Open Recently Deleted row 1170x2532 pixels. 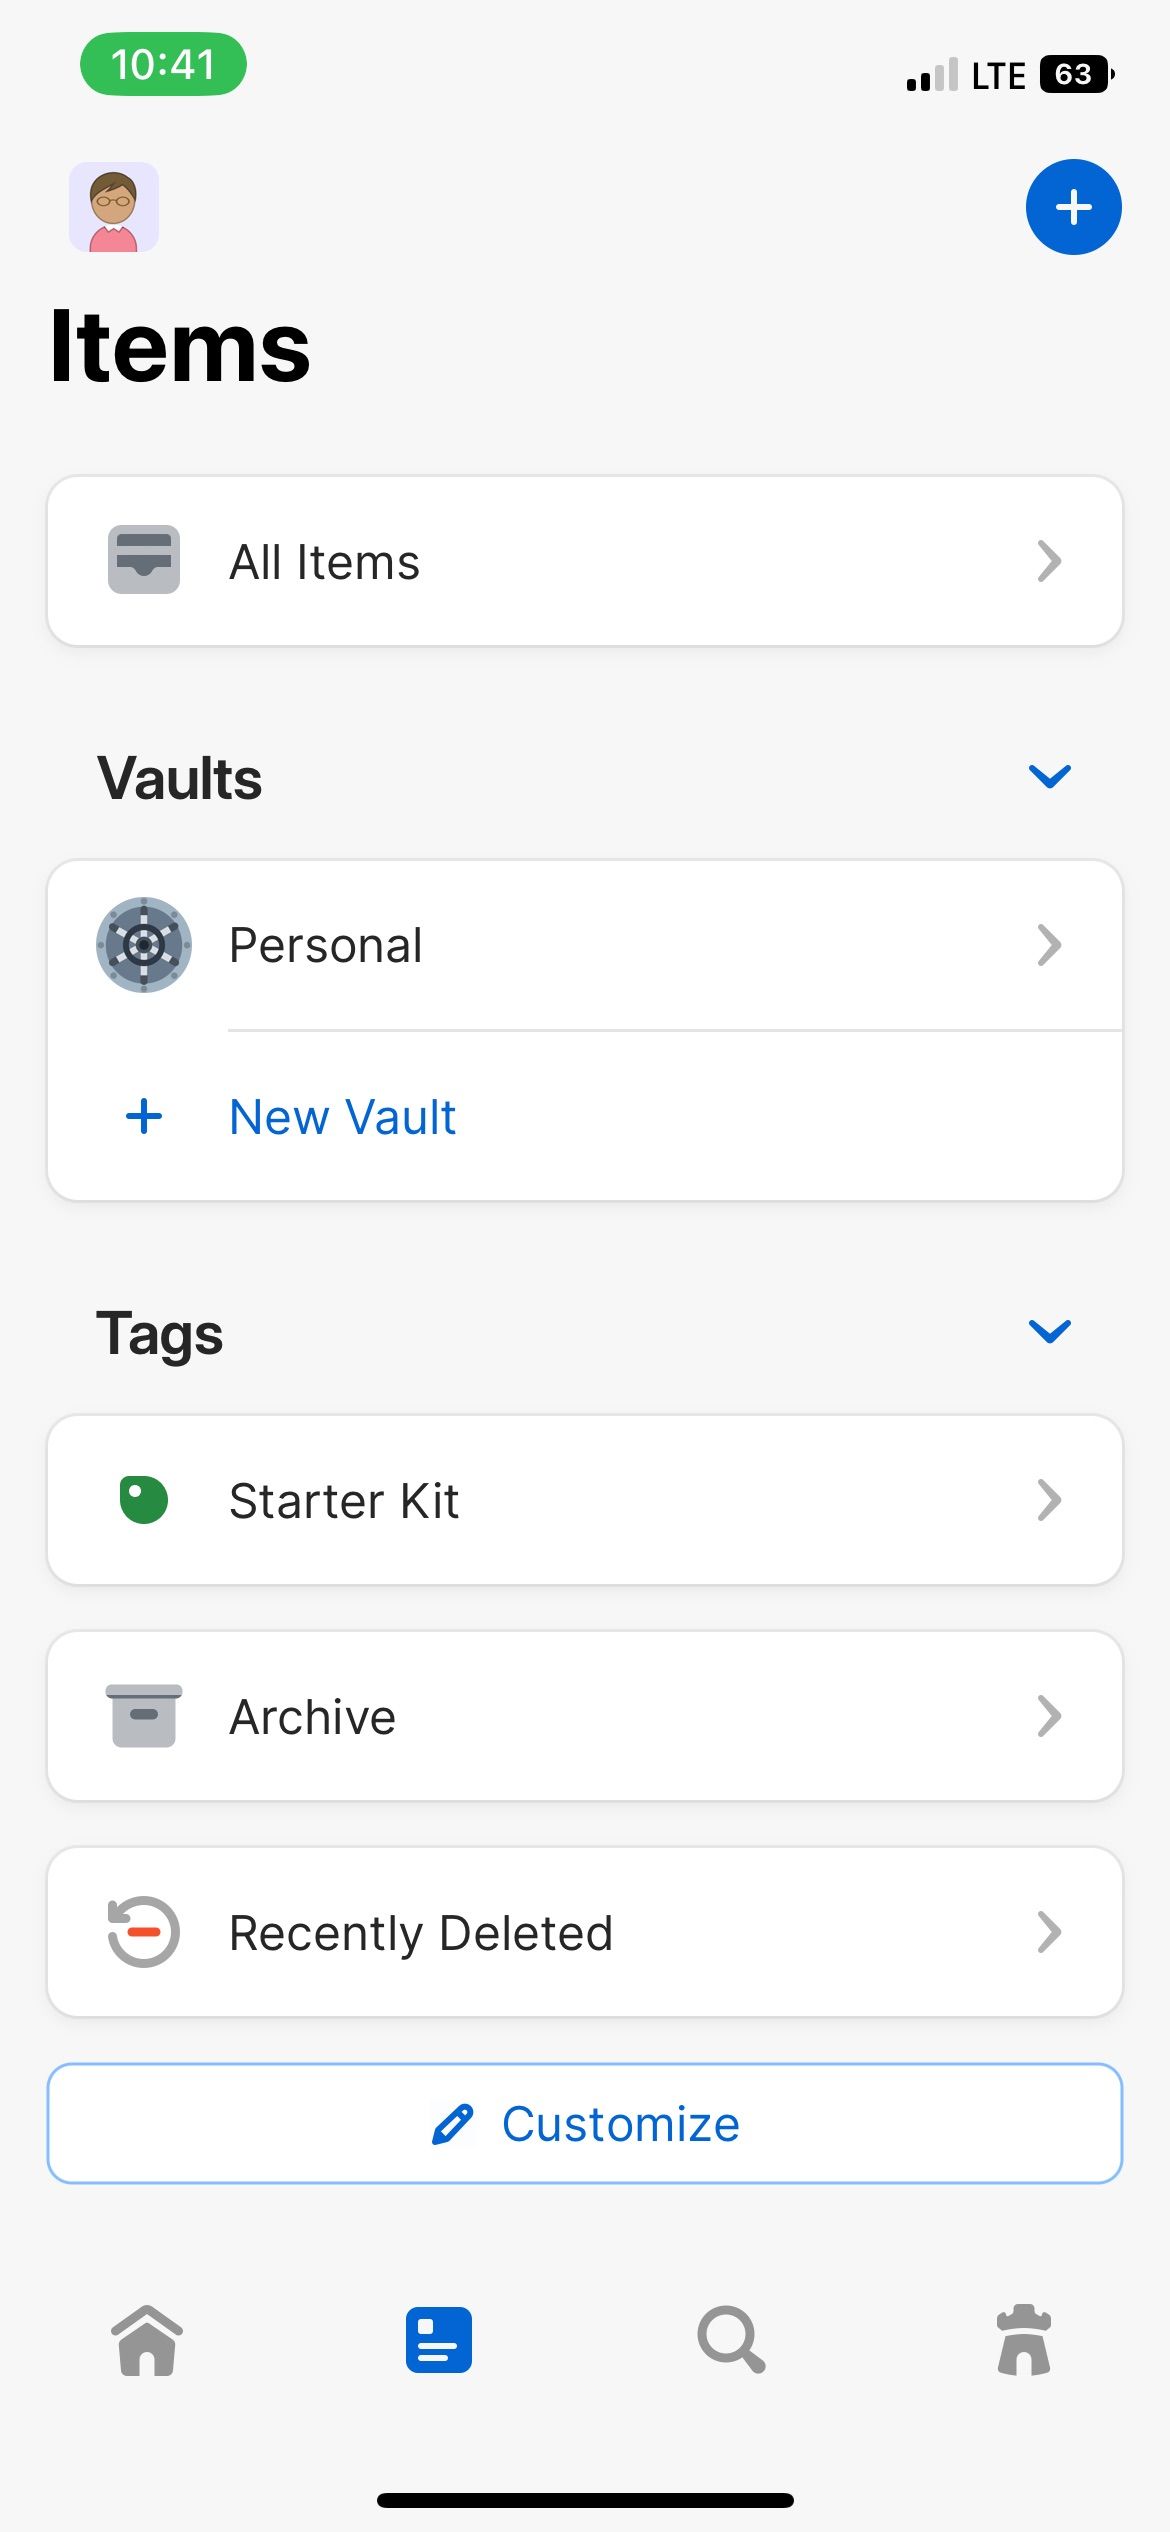(x=585, y=1932)
